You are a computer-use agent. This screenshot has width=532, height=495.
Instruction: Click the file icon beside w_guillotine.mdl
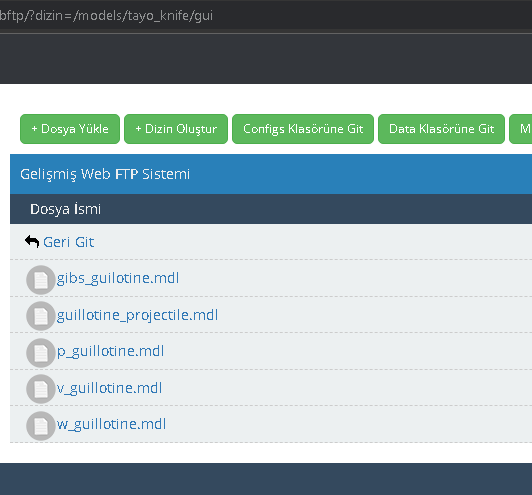point(41,426)
